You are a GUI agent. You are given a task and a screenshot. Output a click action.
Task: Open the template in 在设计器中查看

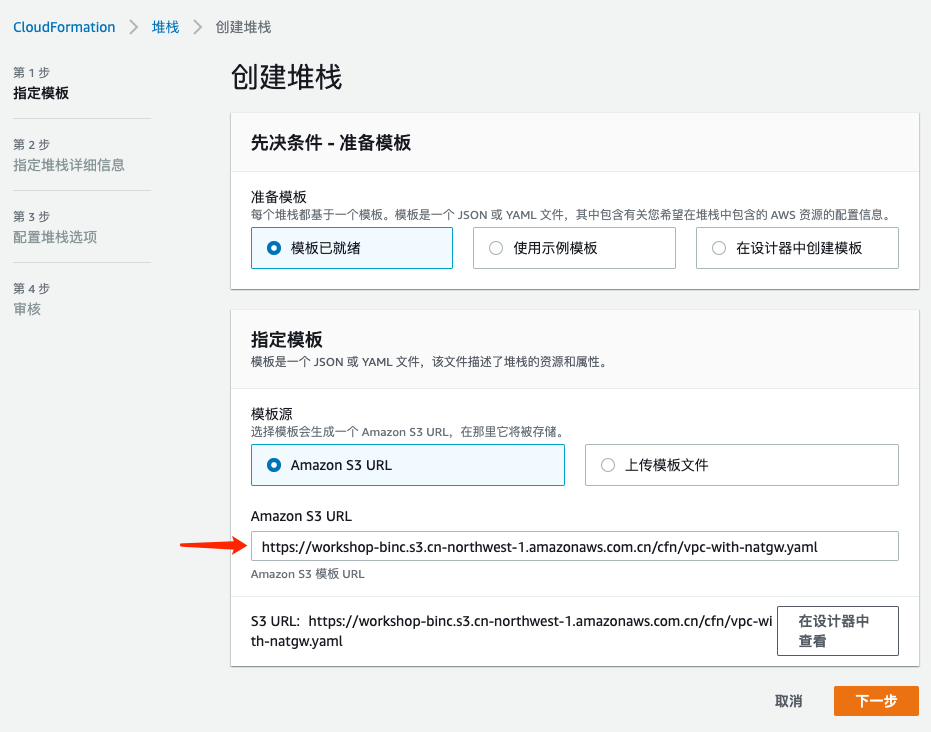(x=837, y=630)
